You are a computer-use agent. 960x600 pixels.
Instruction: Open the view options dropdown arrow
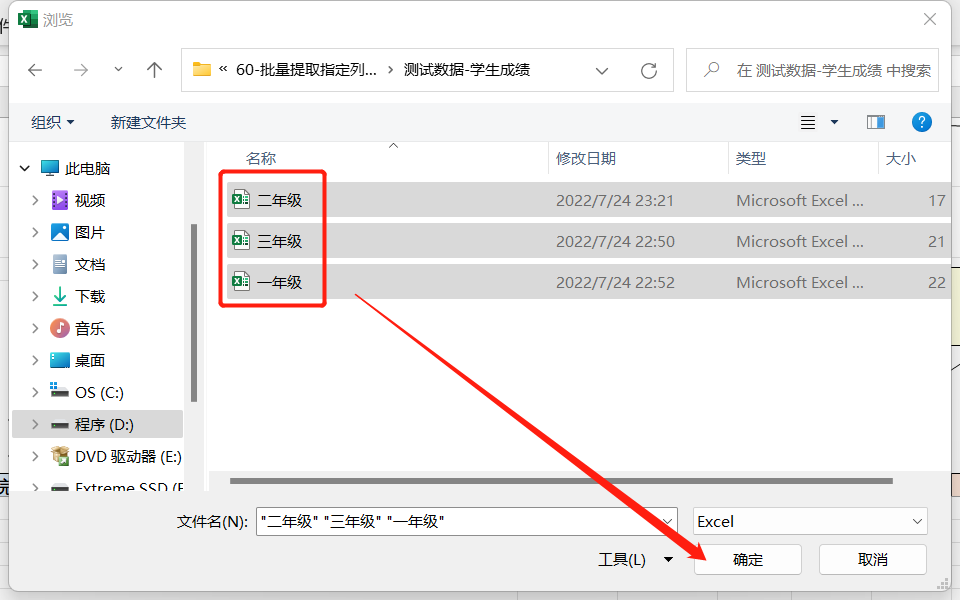(834, 122)
